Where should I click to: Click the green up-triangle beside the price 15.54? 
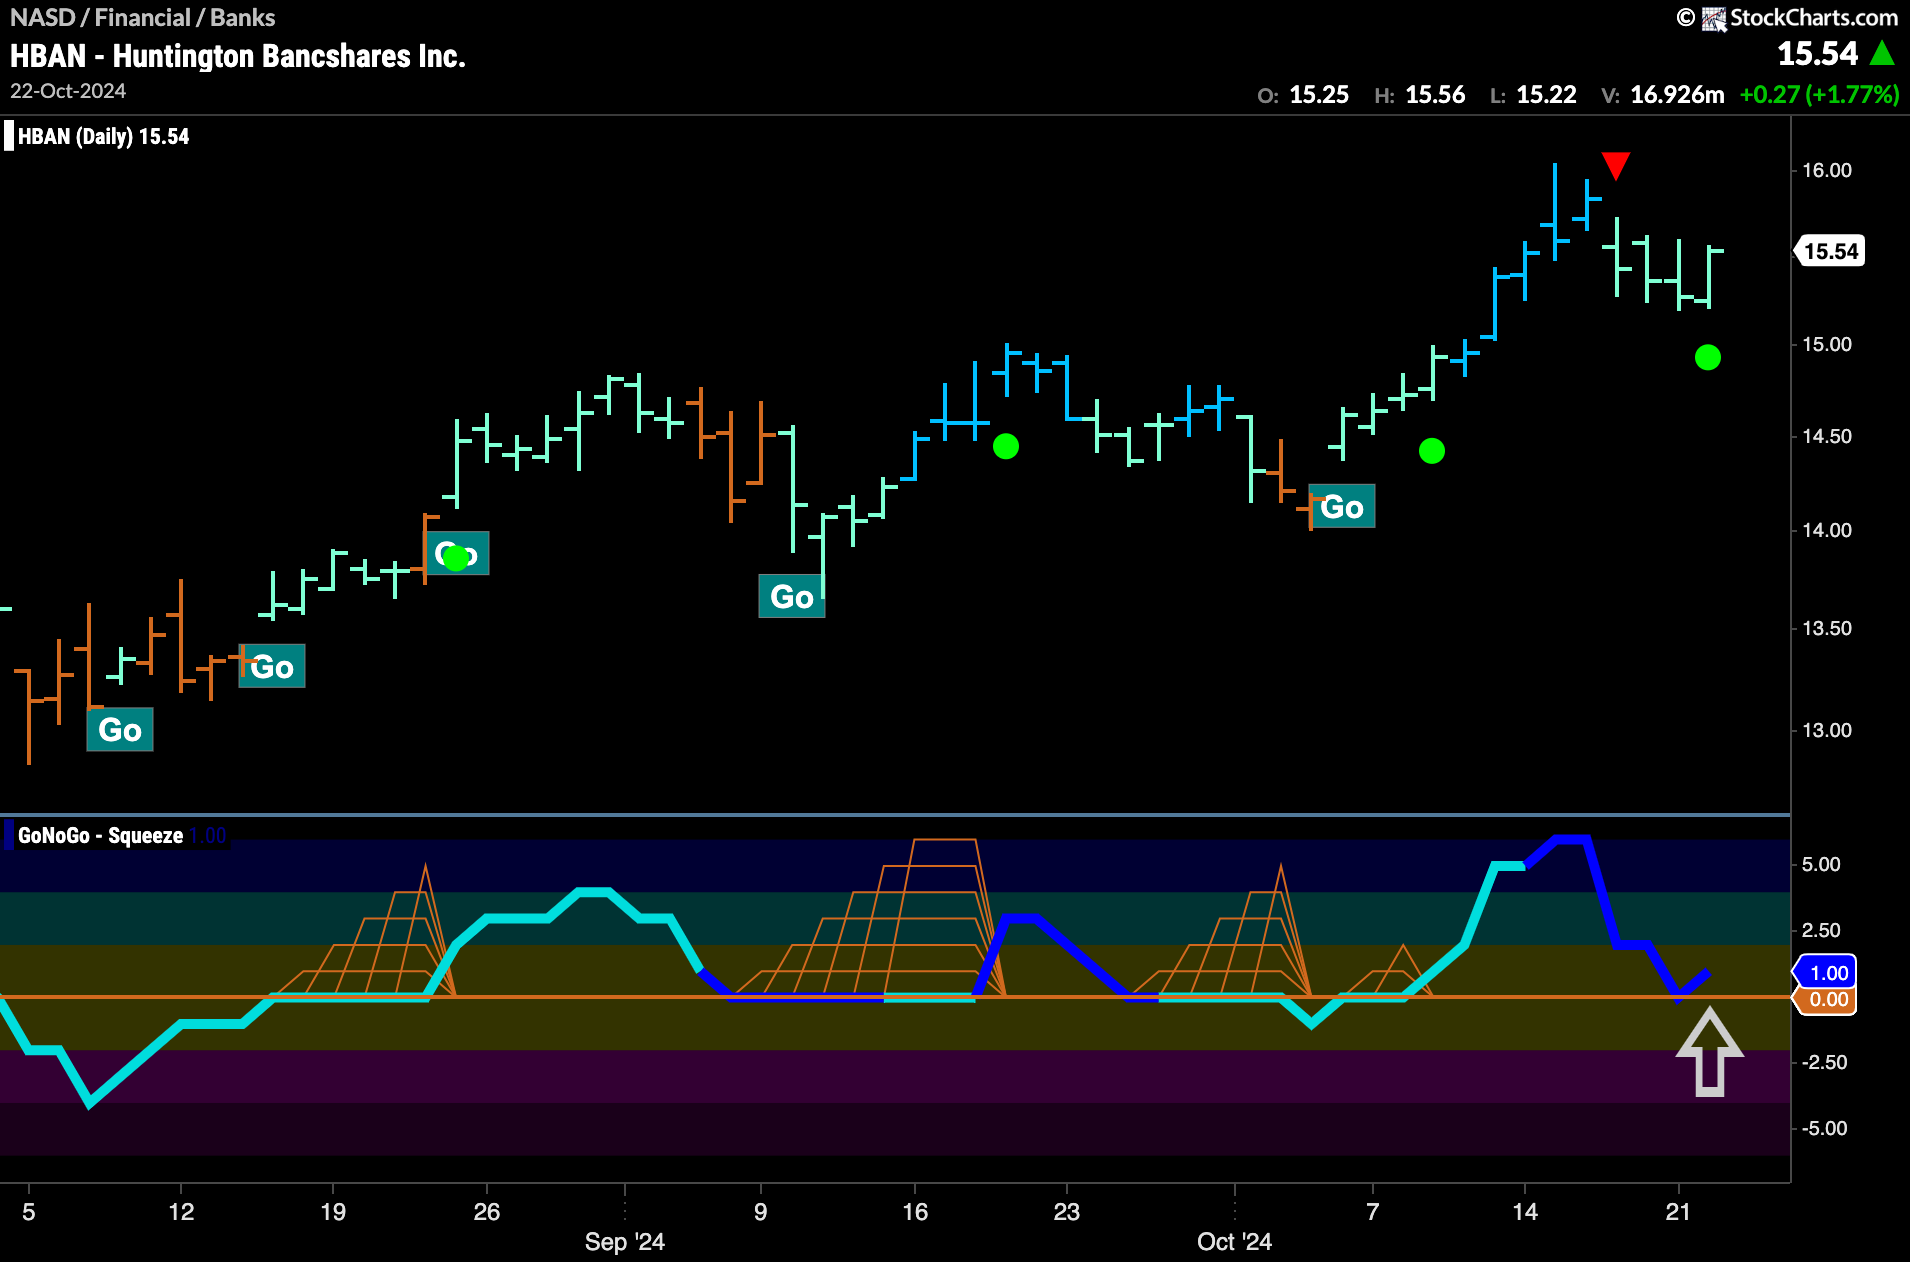coord(1882,53)
